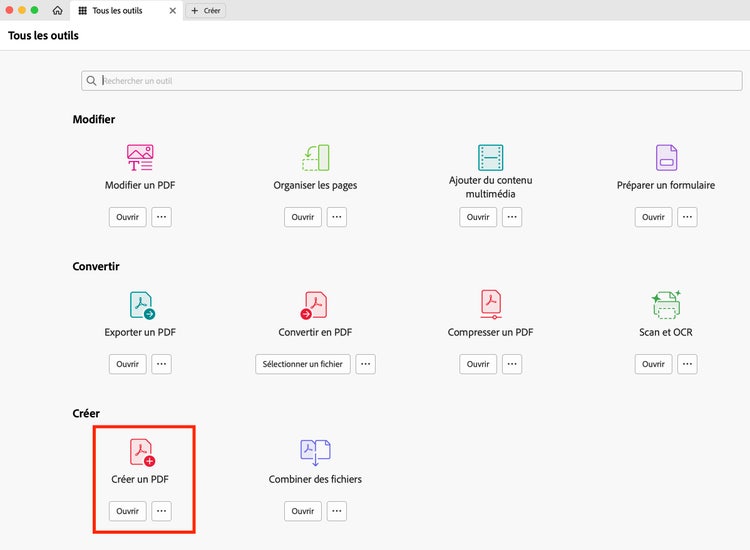The height and width of the screenshot is (550, 750).
Task: Click the Créer new tab button
Action: [x=206, y=11]
